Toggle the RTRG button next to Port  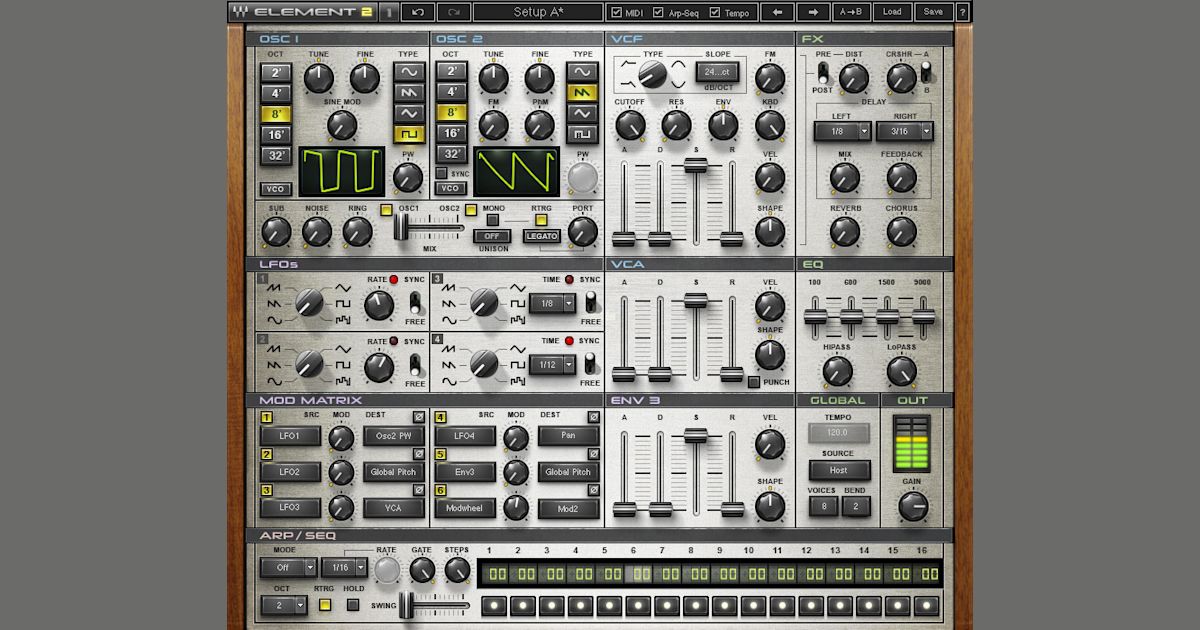pos(541,219)
